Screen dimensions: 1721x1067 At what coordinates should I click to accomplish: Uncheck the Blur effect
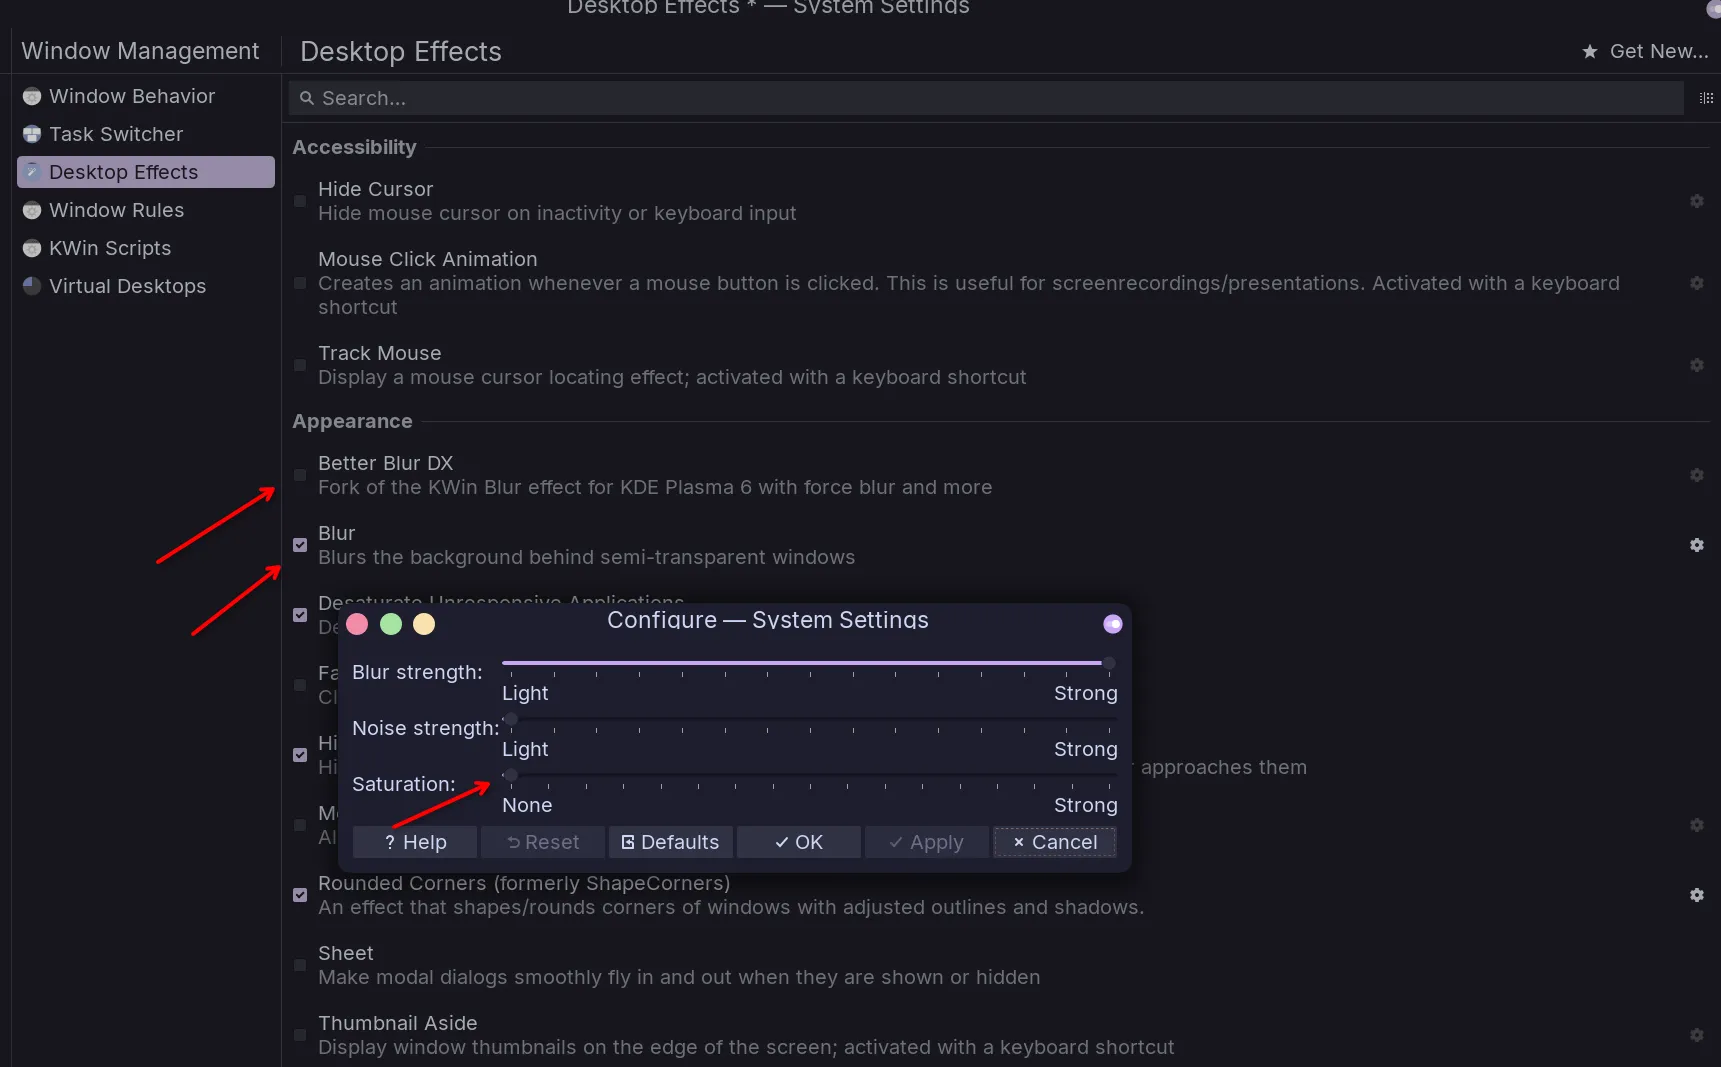pos(300,545)
